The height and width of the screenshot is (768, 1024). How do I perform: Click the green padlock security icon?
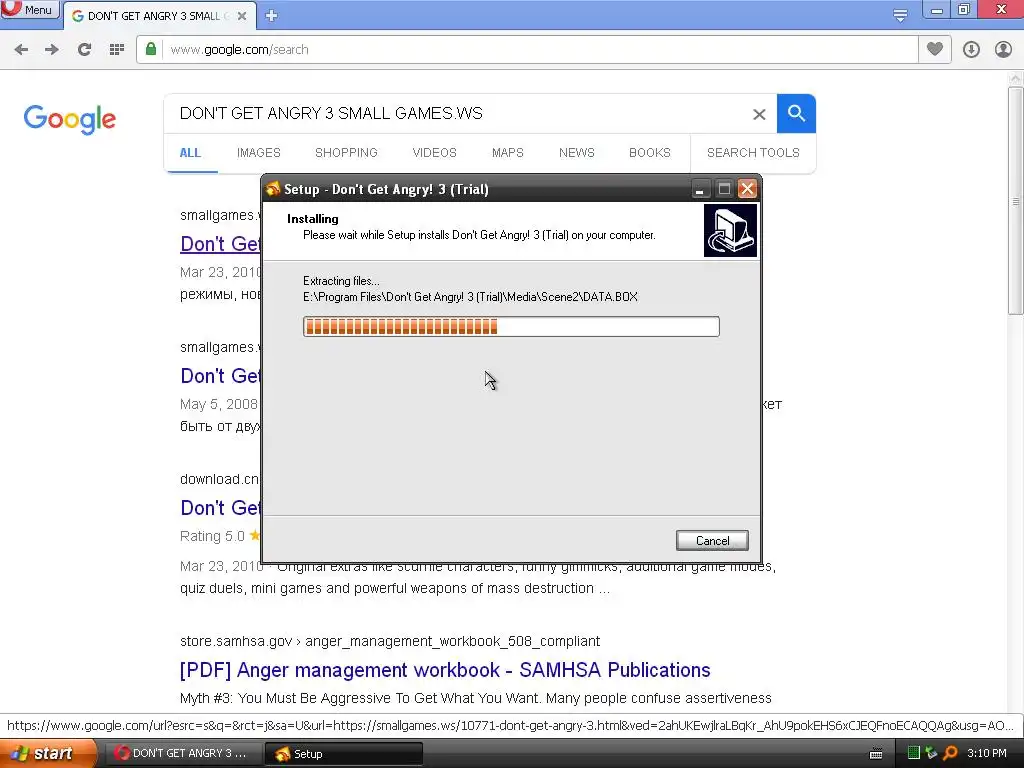point(151,49)
